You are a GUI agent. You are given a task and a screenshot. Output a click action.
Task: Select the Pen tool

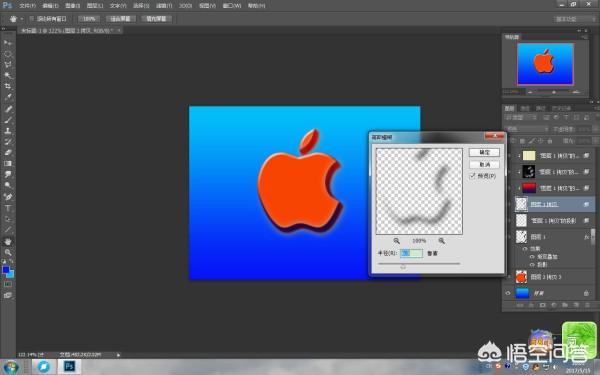coord(8,197)
